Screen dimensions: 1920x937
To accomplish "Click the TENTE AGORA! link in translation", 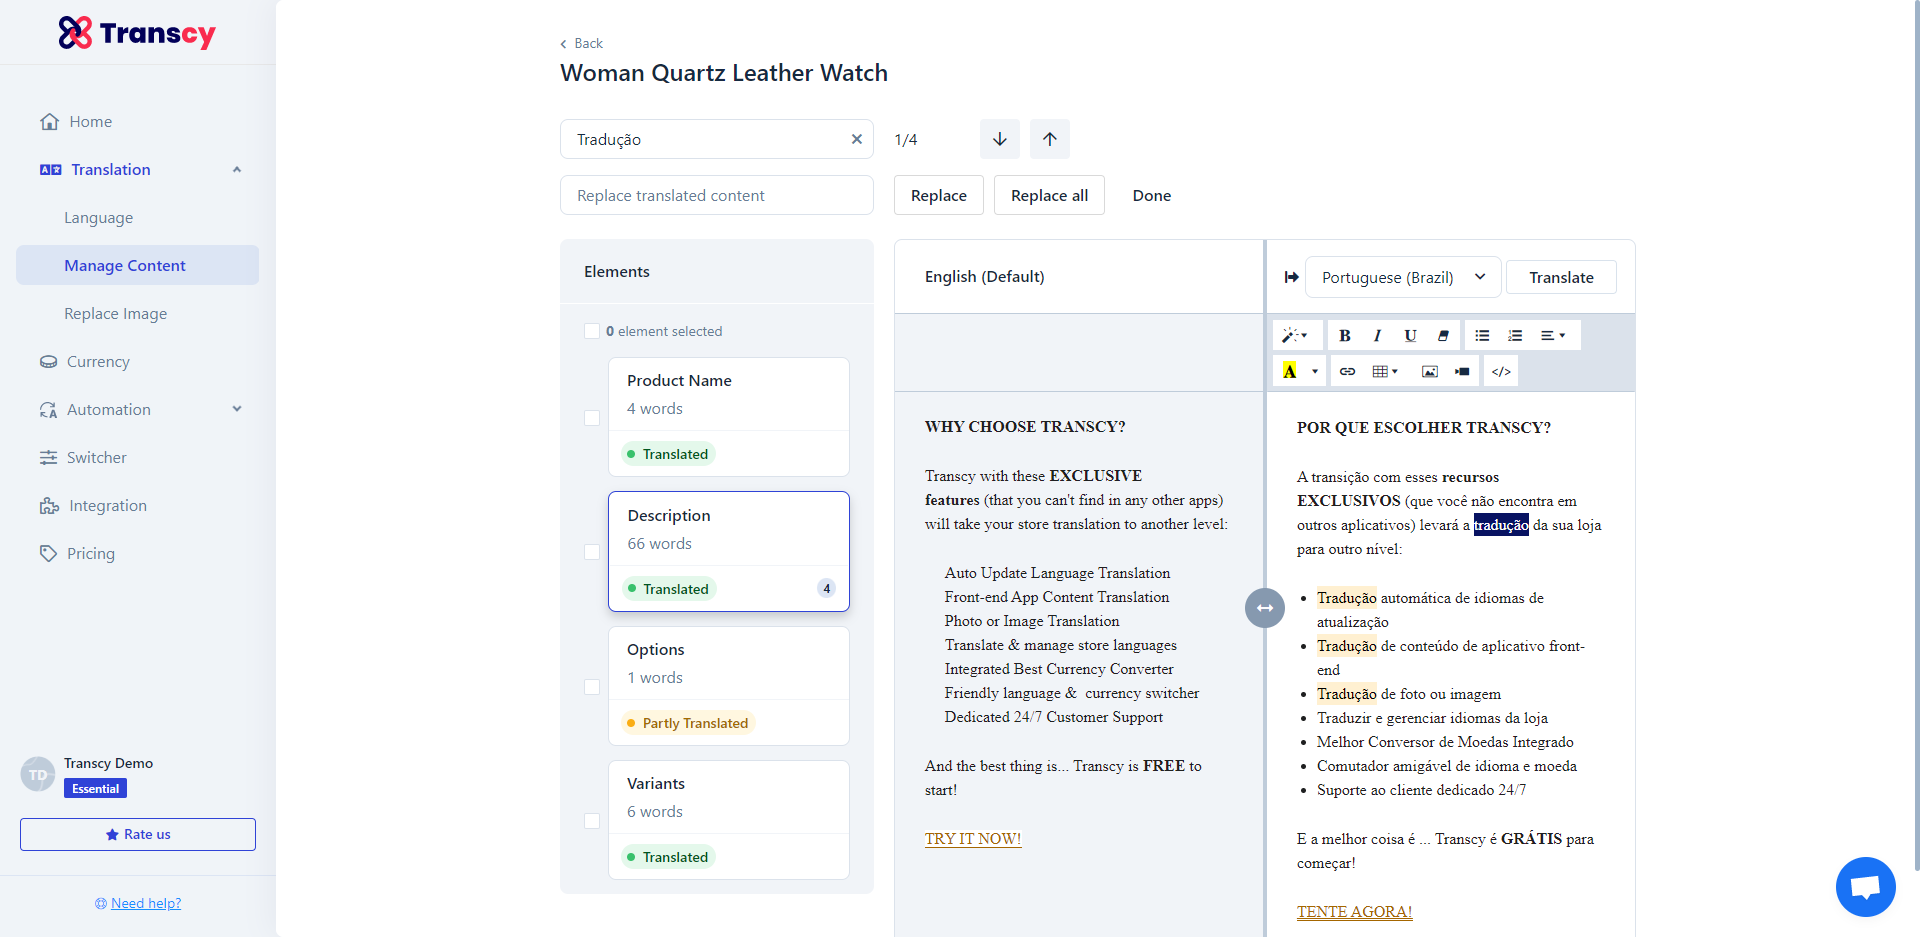I will [1354, 911].
